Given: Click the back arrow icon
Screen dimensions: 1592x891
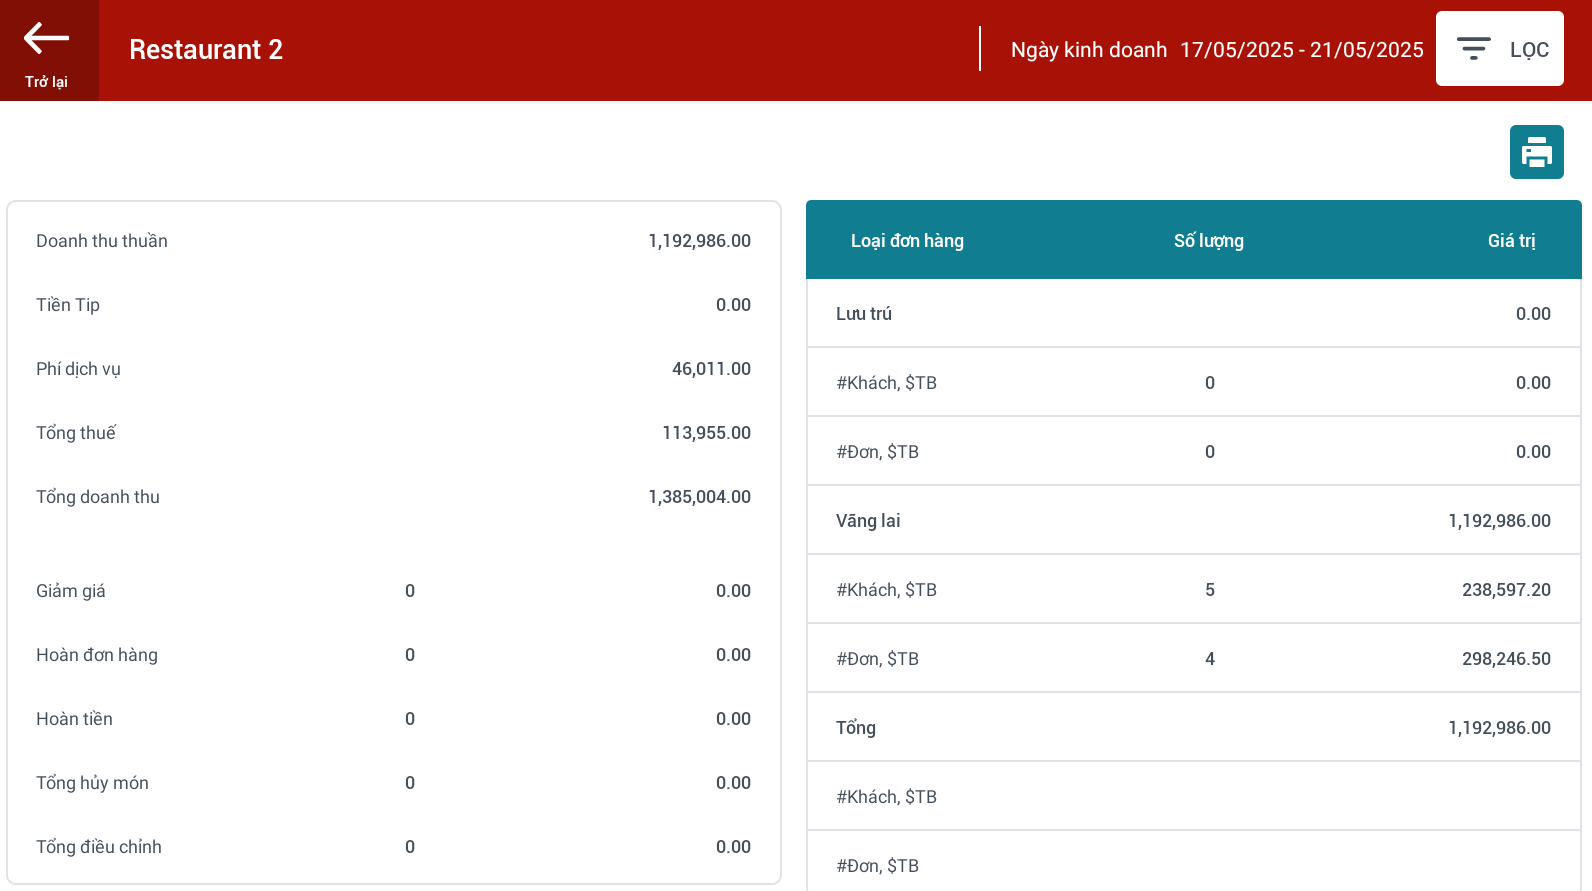Looking at the screenshot, I should click(x=46, y=39).
